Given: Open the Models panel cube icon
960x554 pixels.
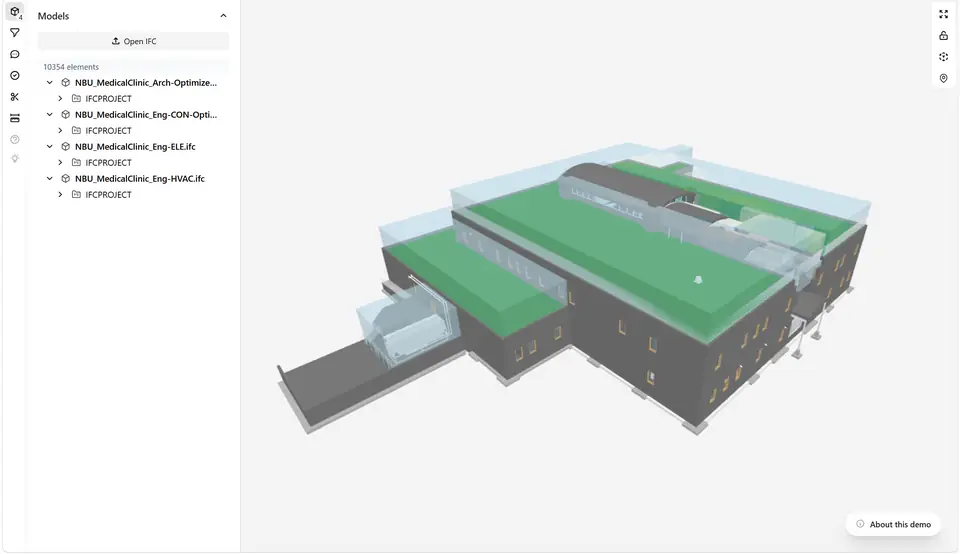Looking at the screenshot, I should [x=15, y=12].
